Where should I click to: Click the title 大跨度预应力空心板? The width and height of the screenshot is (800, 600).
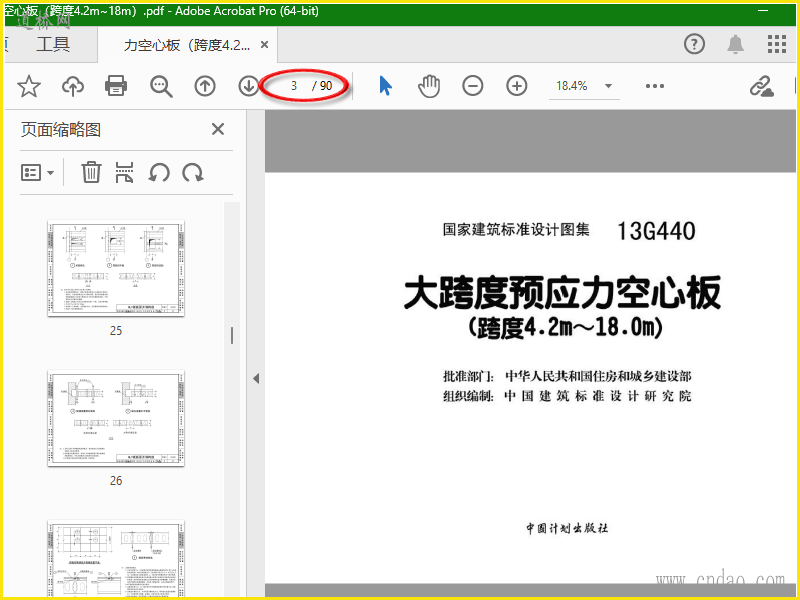coord(563,293)
